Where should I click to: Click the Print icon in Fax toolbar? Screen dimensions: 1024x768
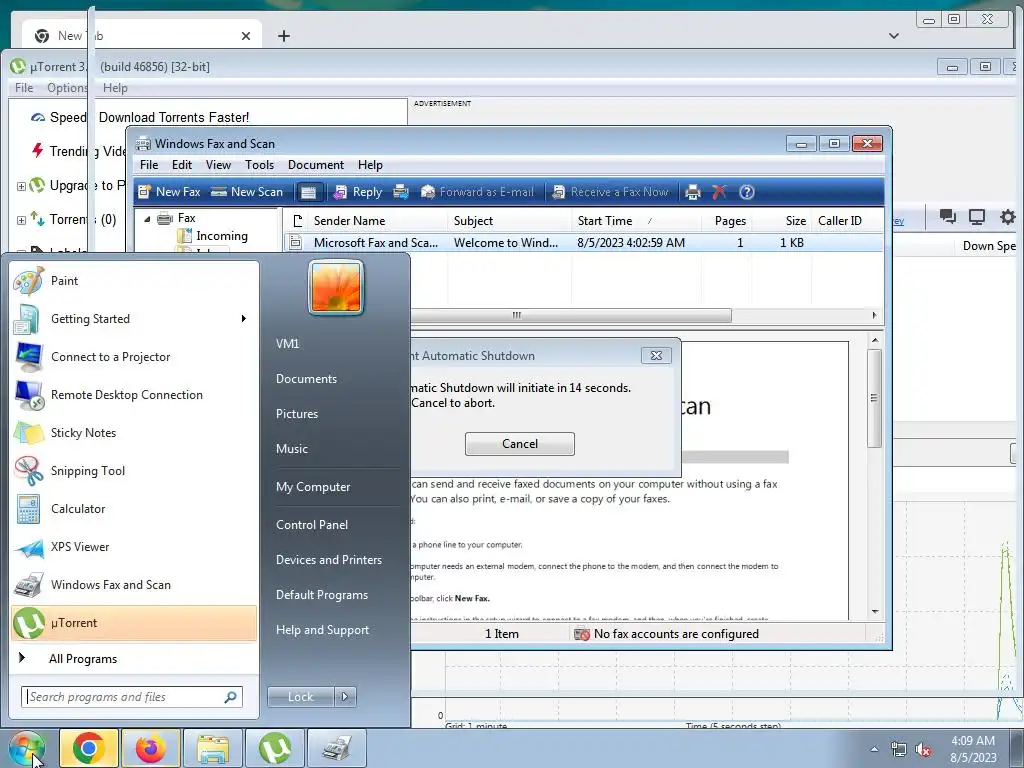[x=693, y=192]
